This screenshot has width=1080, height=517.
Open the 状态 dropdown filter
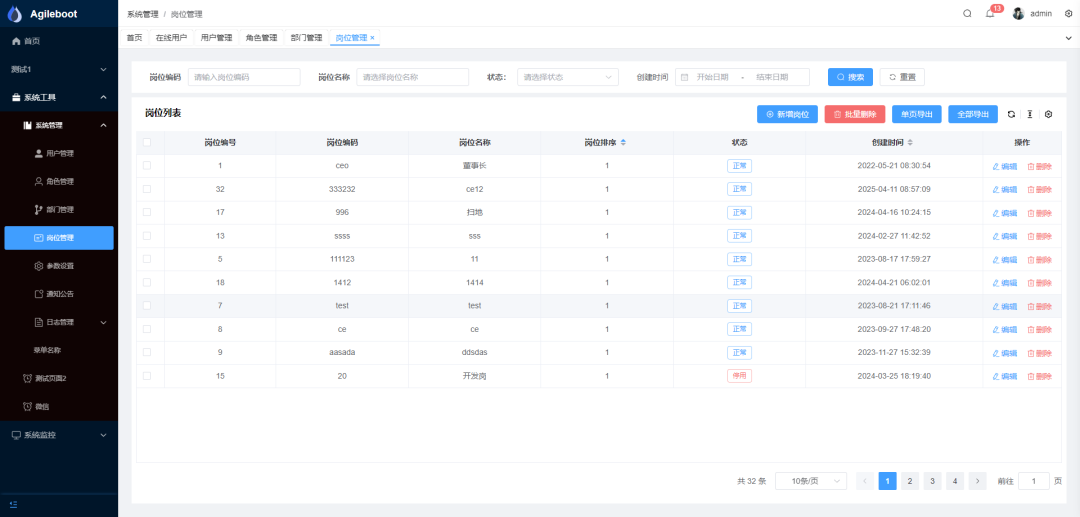tap(567, 77)
